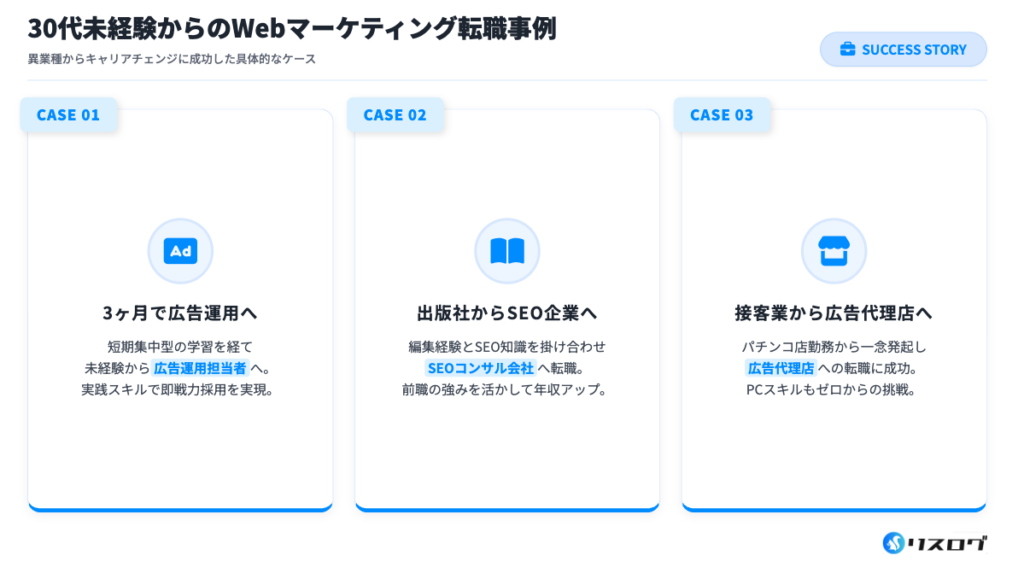This screenshot has height=573, width=1024.
Task: Click the PCスキルもゼロからの挑戦 line
Action: coord(833,390)
